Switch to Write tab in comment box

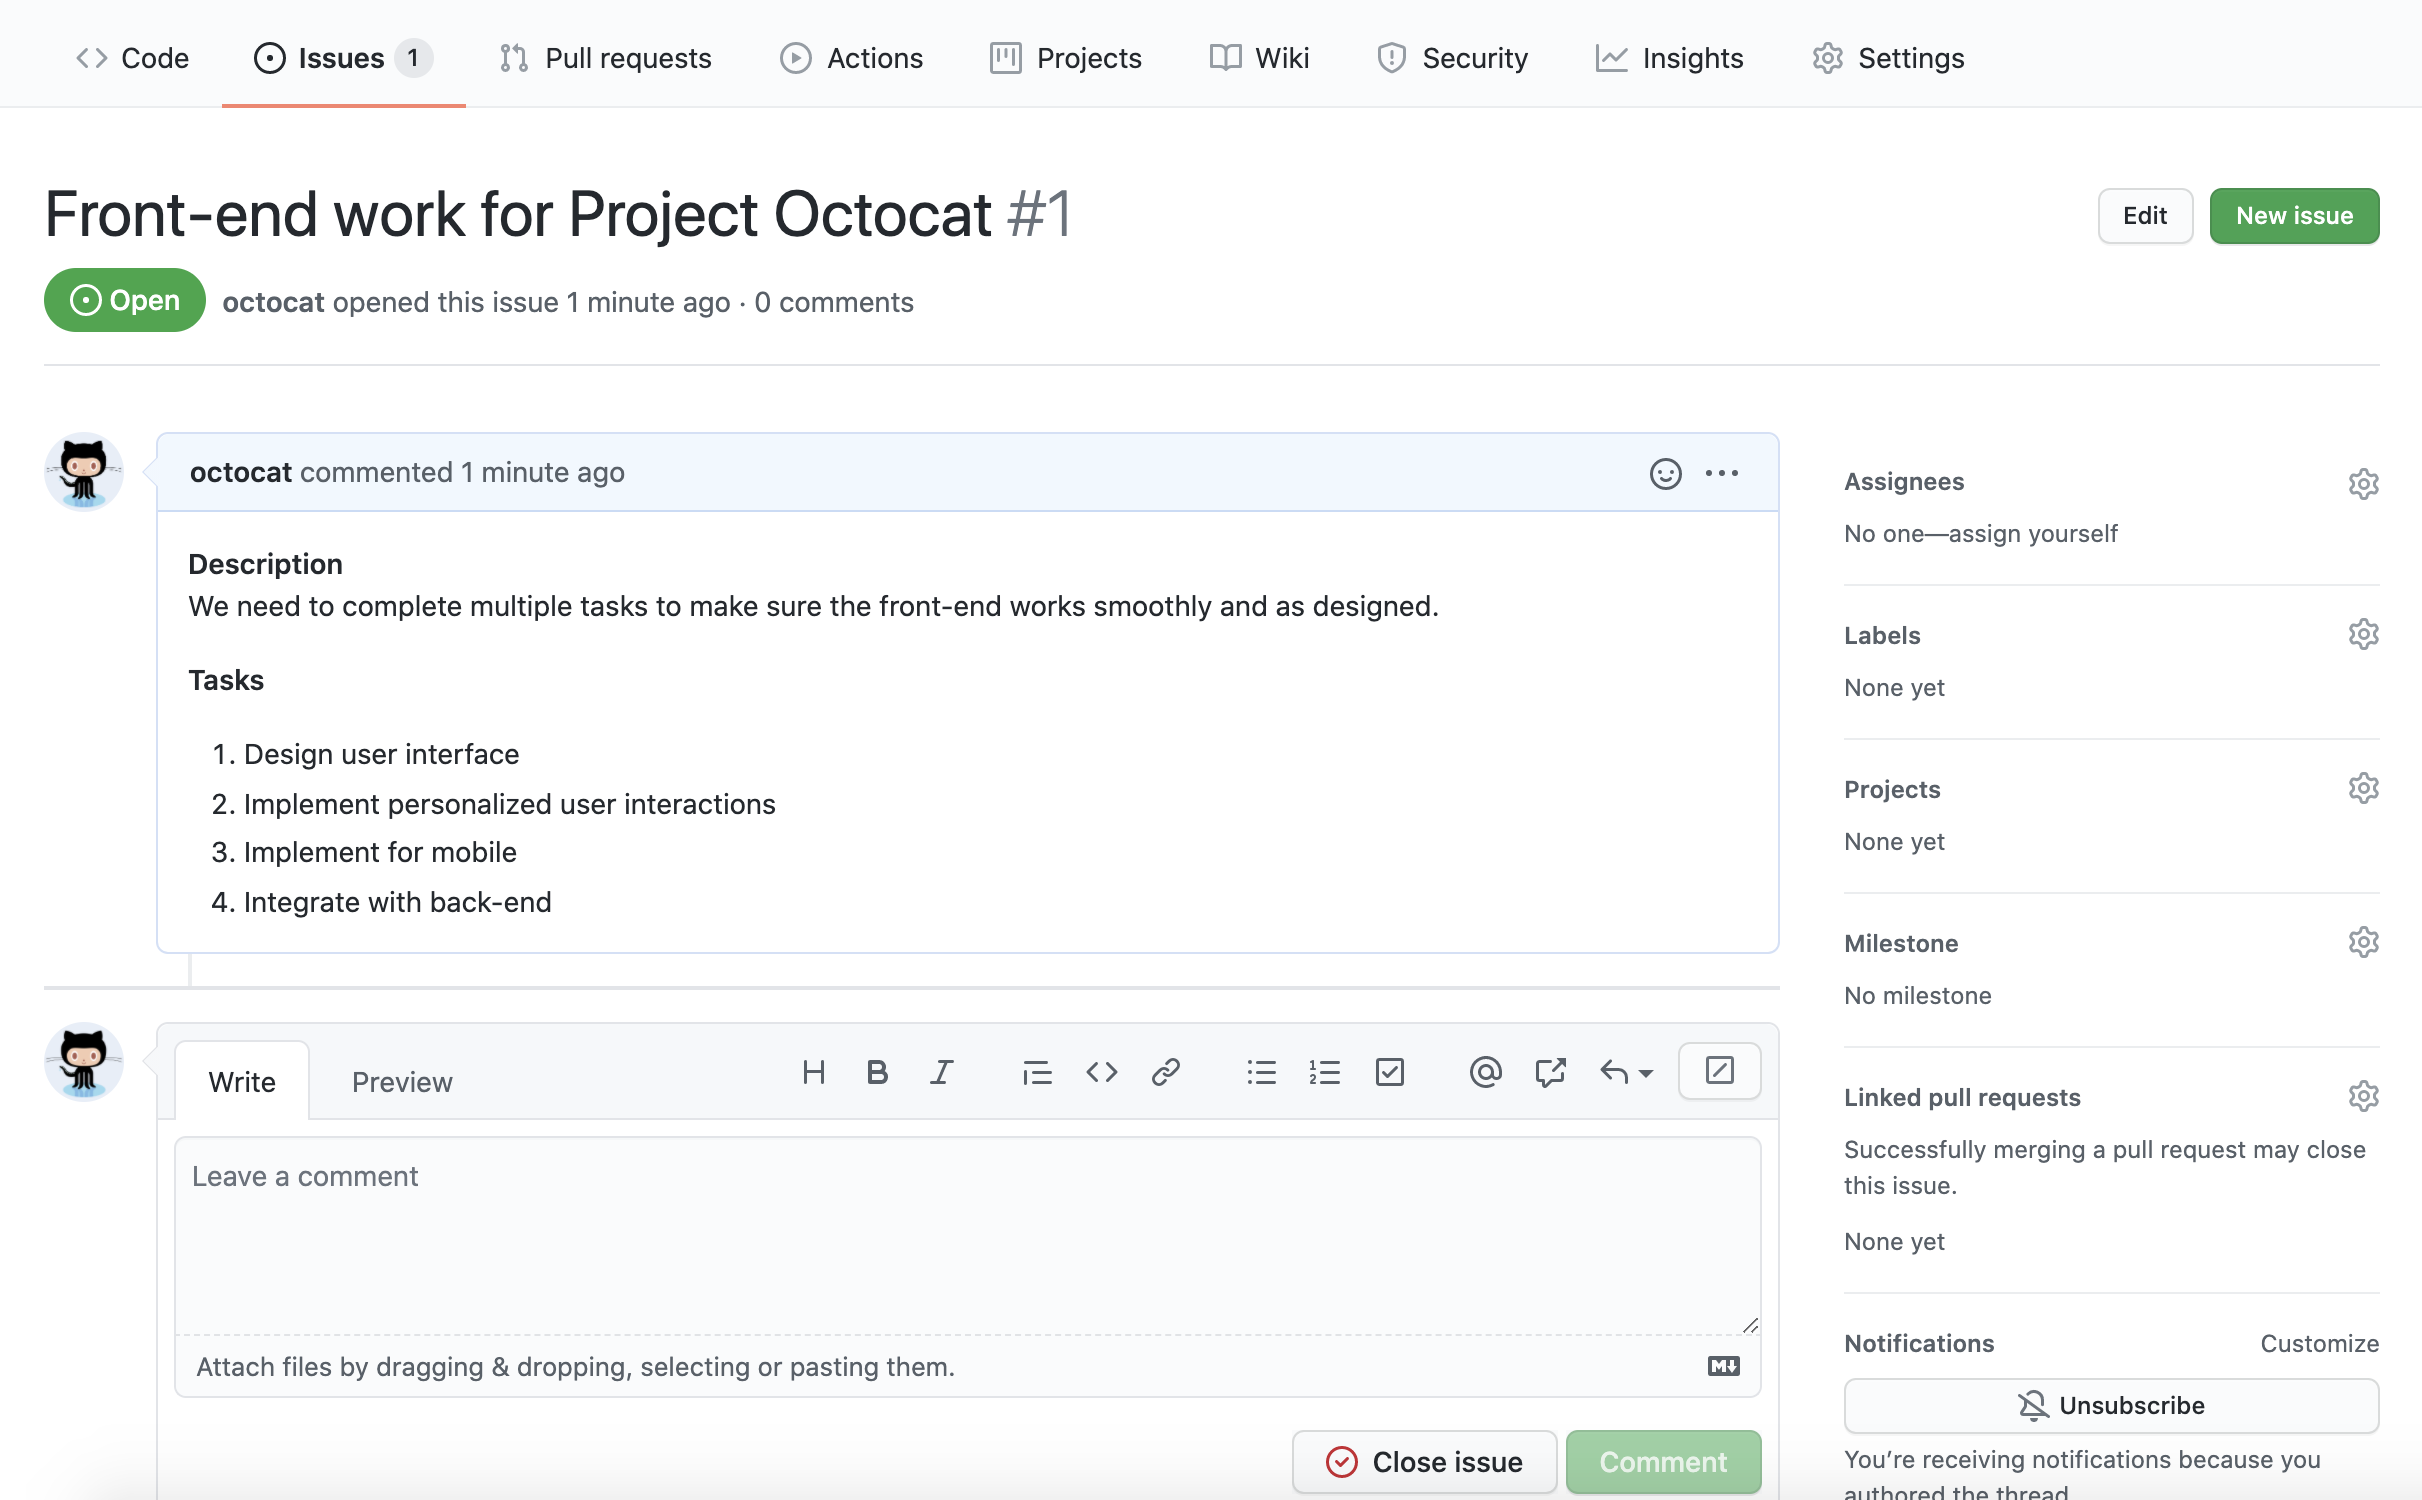[240, 1080]
